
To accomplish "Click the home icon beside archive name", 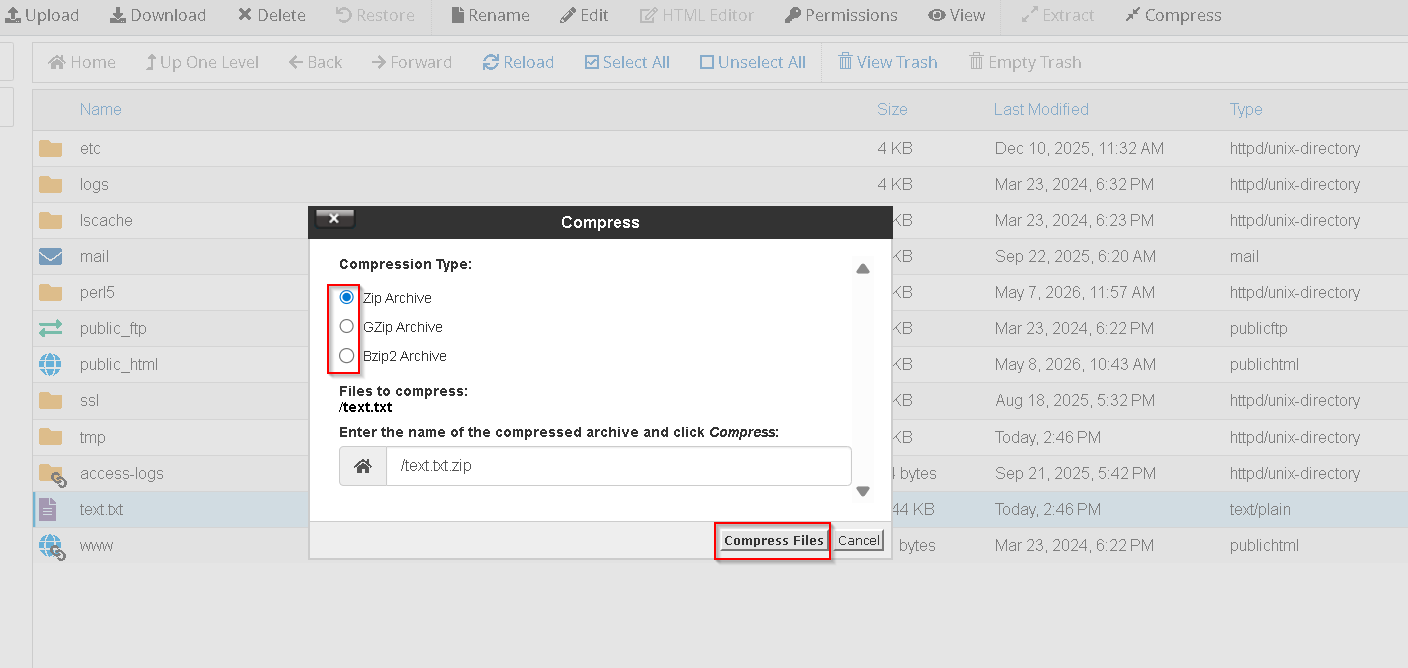I will [x=363, y=466].
